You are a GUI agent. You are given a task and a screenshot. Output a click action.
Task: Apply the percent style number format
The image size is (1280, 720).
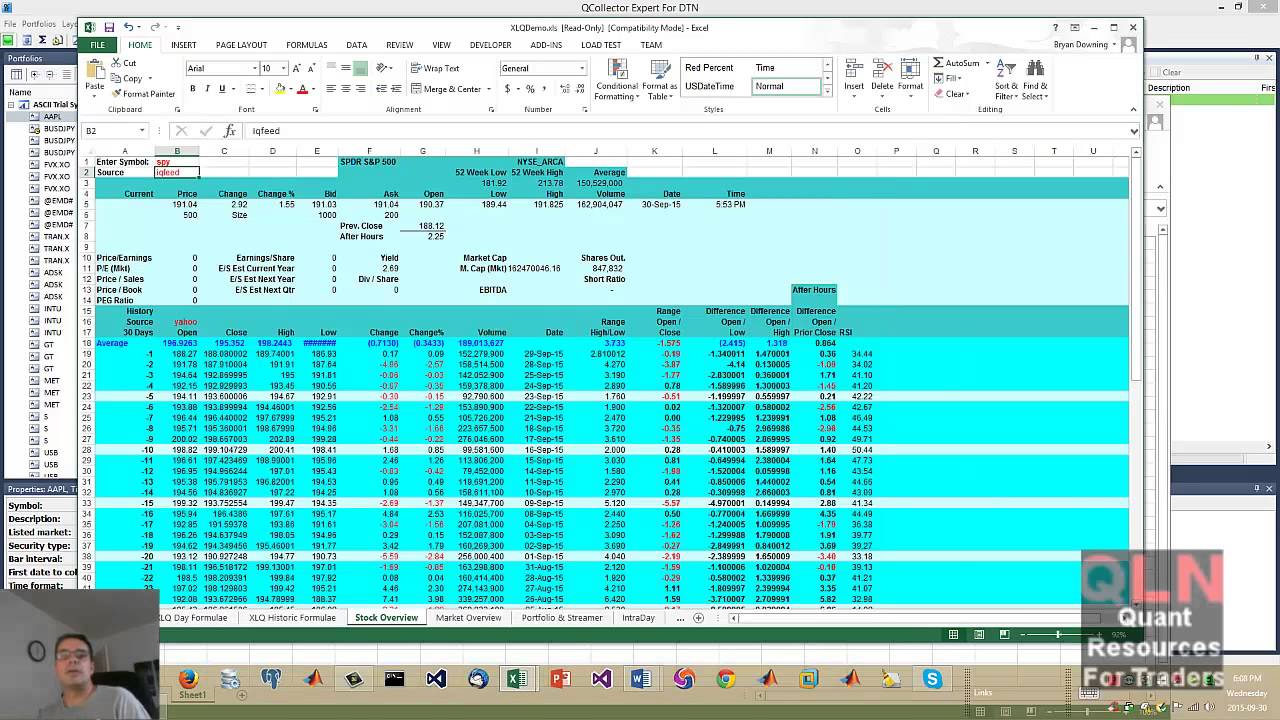pyautogui.click(x=529, y=89)
